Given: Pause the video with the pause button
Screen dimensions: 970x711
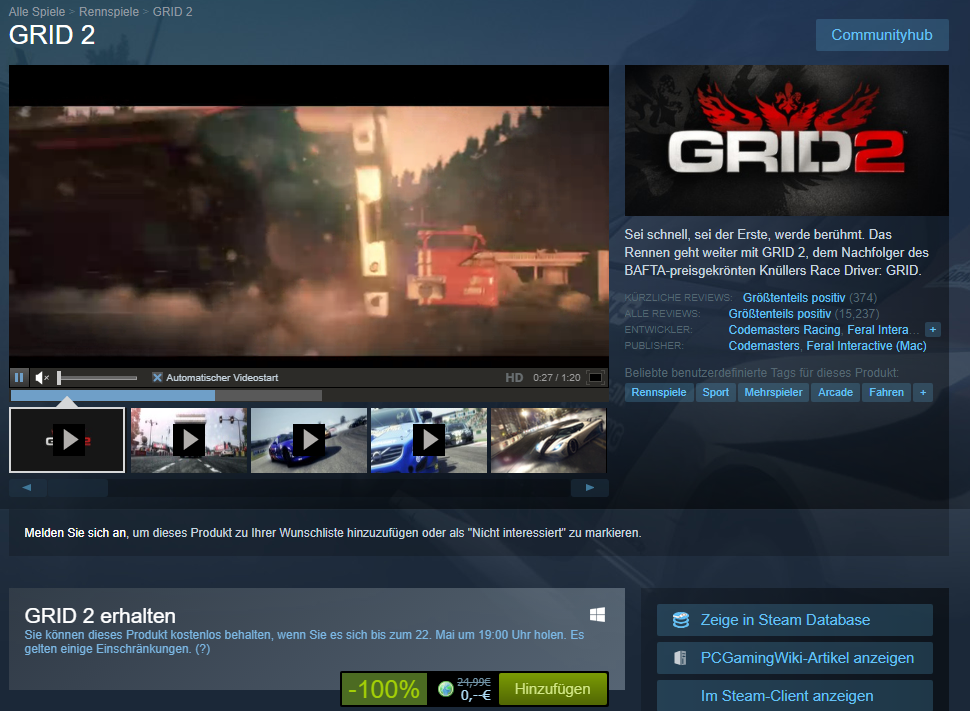Looking at the screenshot, I should click(x=19, y=377).
